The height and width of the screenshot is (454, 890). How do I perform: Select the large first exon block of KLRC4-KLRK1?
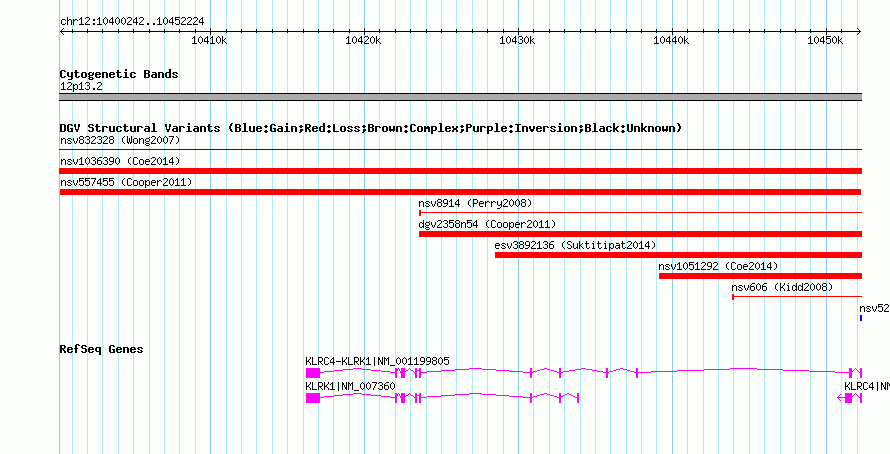pyautogui.click(x=313, y=373)
